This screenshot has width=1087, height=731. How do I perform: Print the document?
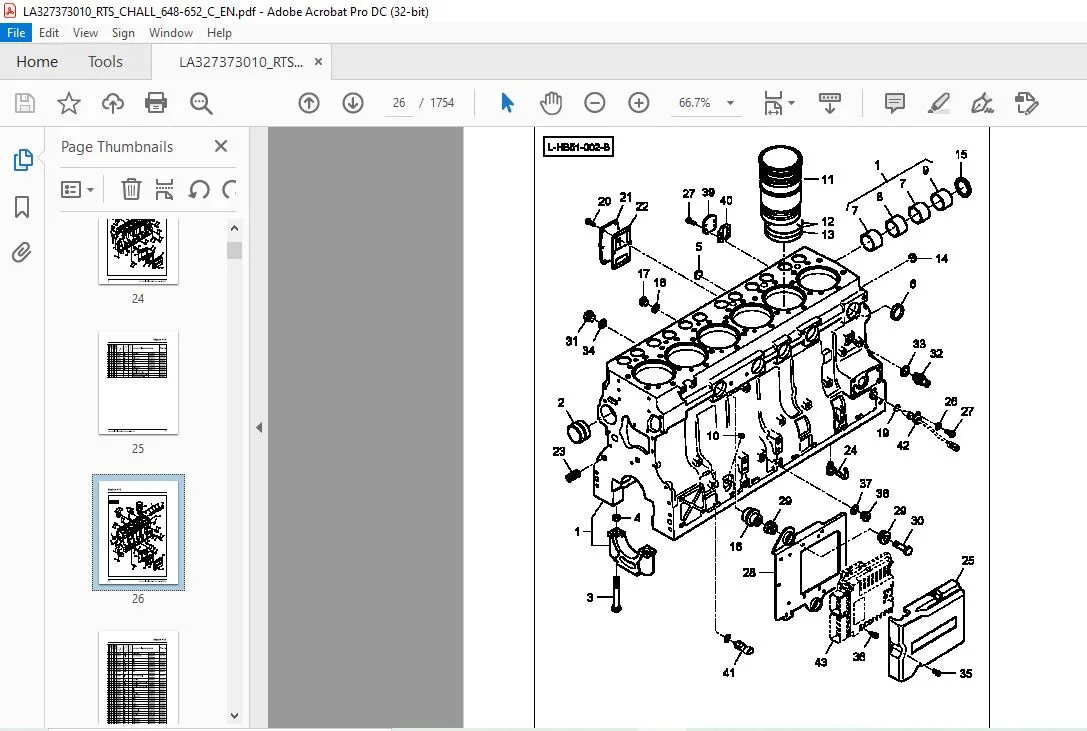(156, 103)
